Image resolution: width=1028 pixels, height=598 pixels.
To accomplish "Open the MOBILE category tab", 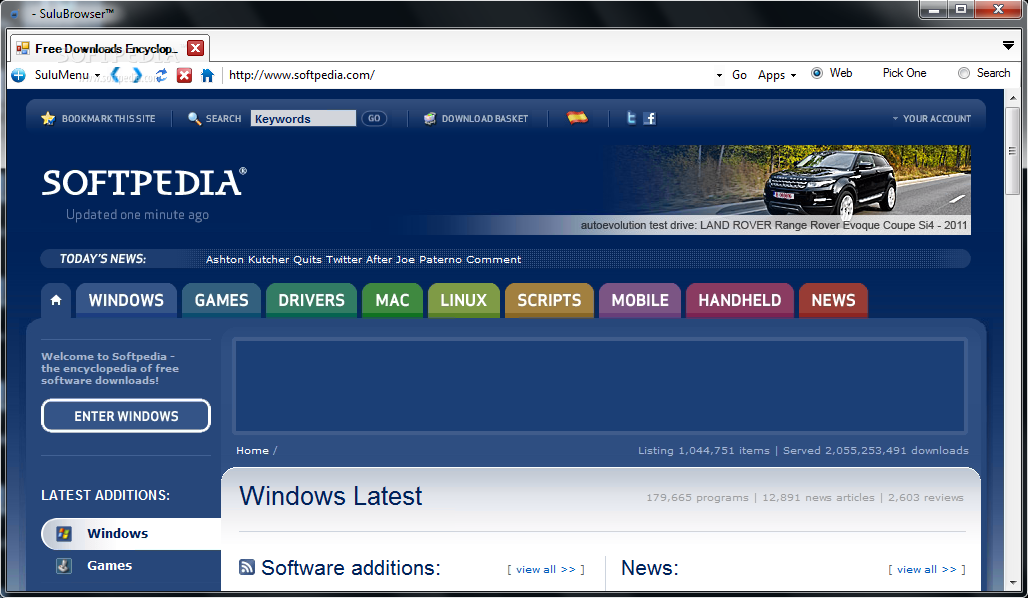I will [x=640, y=300].
